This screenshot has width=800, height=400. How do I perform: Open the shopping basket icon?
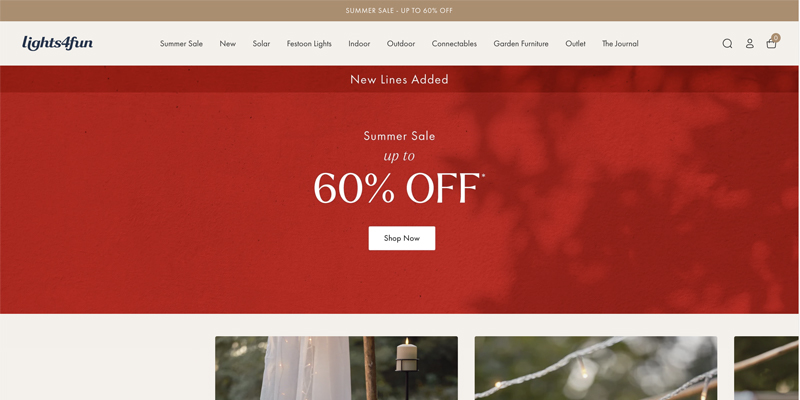pyautogui.click(x=771, y=44)
